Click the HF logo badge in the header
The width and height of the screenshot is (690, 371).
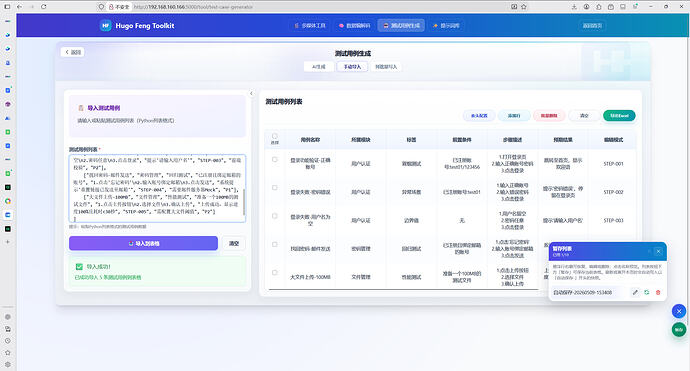coord(106,26)
